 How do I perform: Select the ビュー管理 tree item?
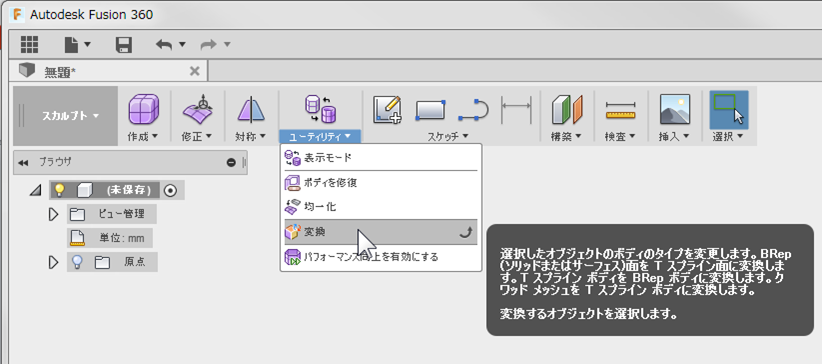tap(112, 214)
